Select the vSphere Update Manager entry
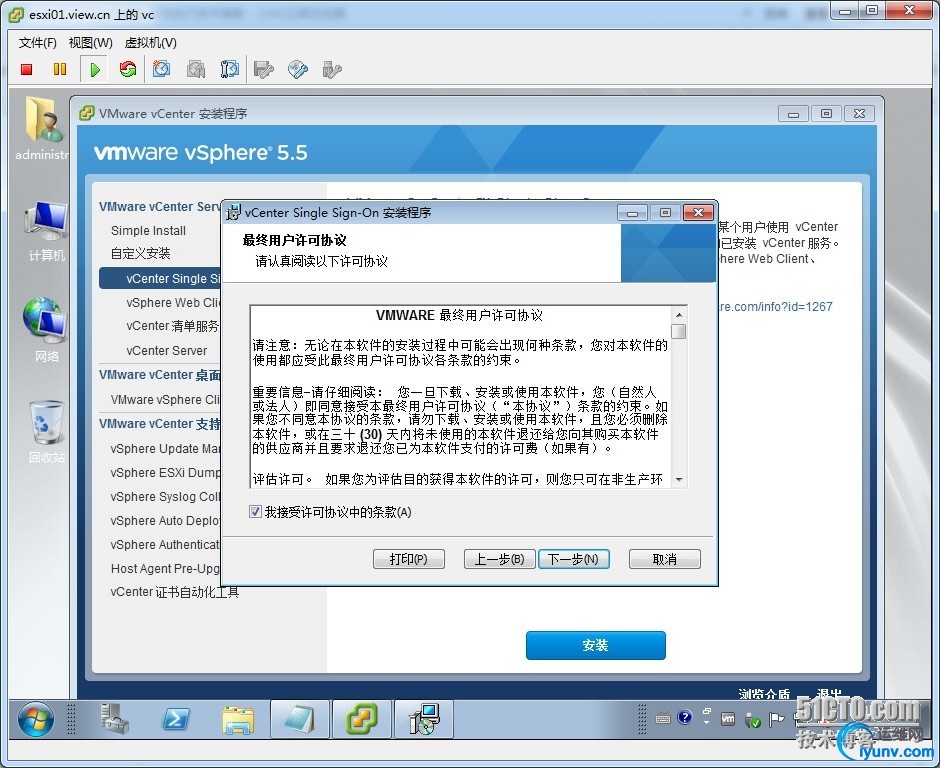940x768 pixels. (x=165, y=448)
